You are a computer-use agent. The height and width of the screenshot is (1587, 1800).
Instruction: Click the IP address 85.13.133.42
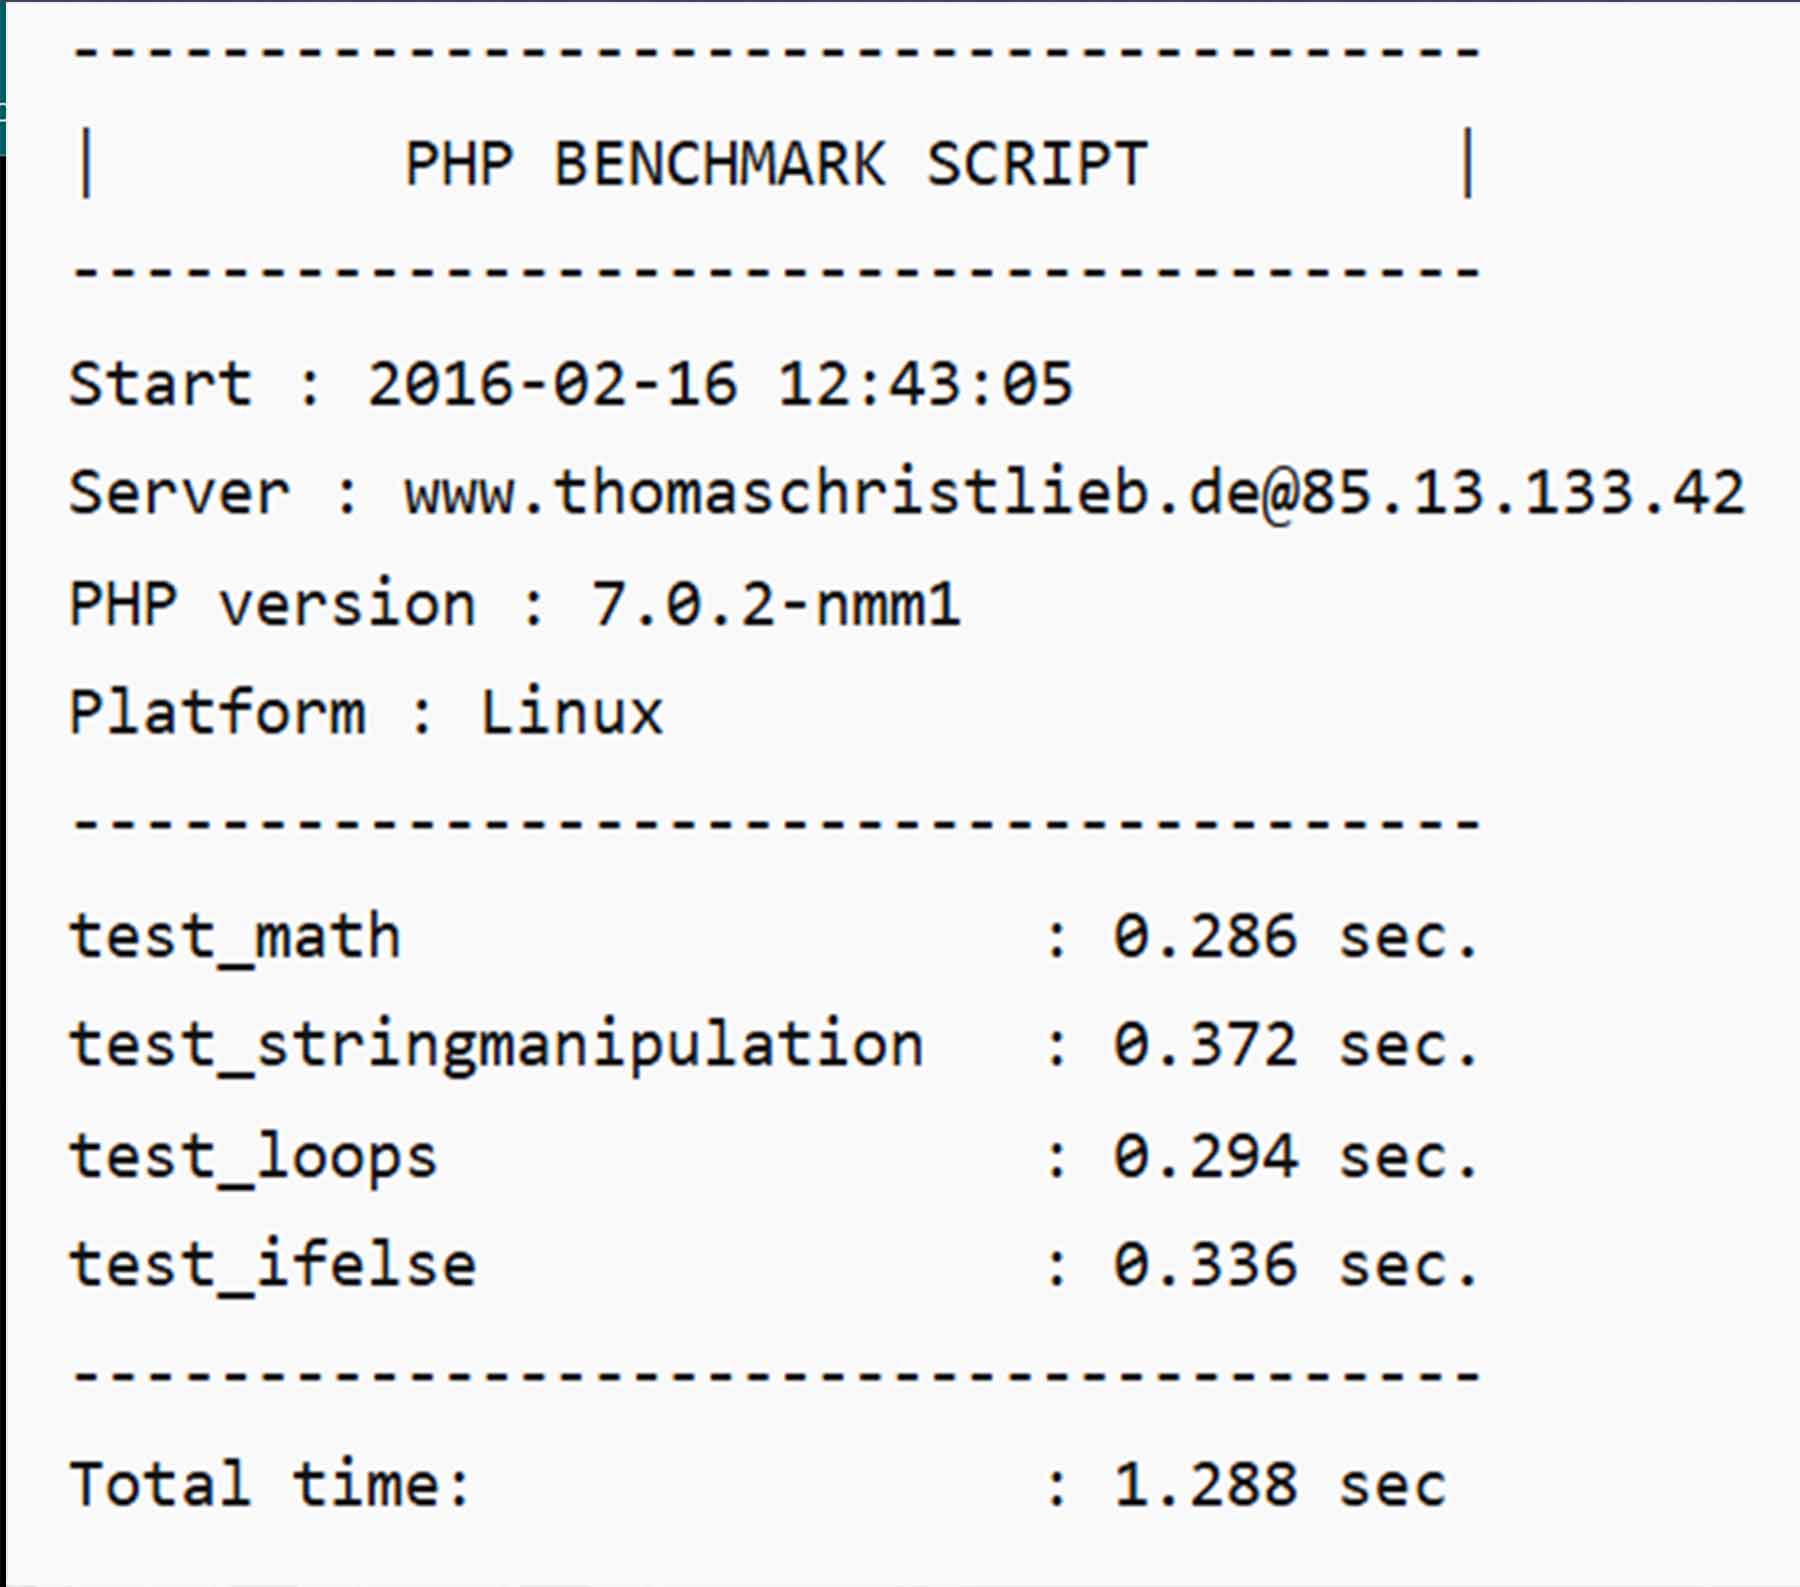click(1523, 493)
